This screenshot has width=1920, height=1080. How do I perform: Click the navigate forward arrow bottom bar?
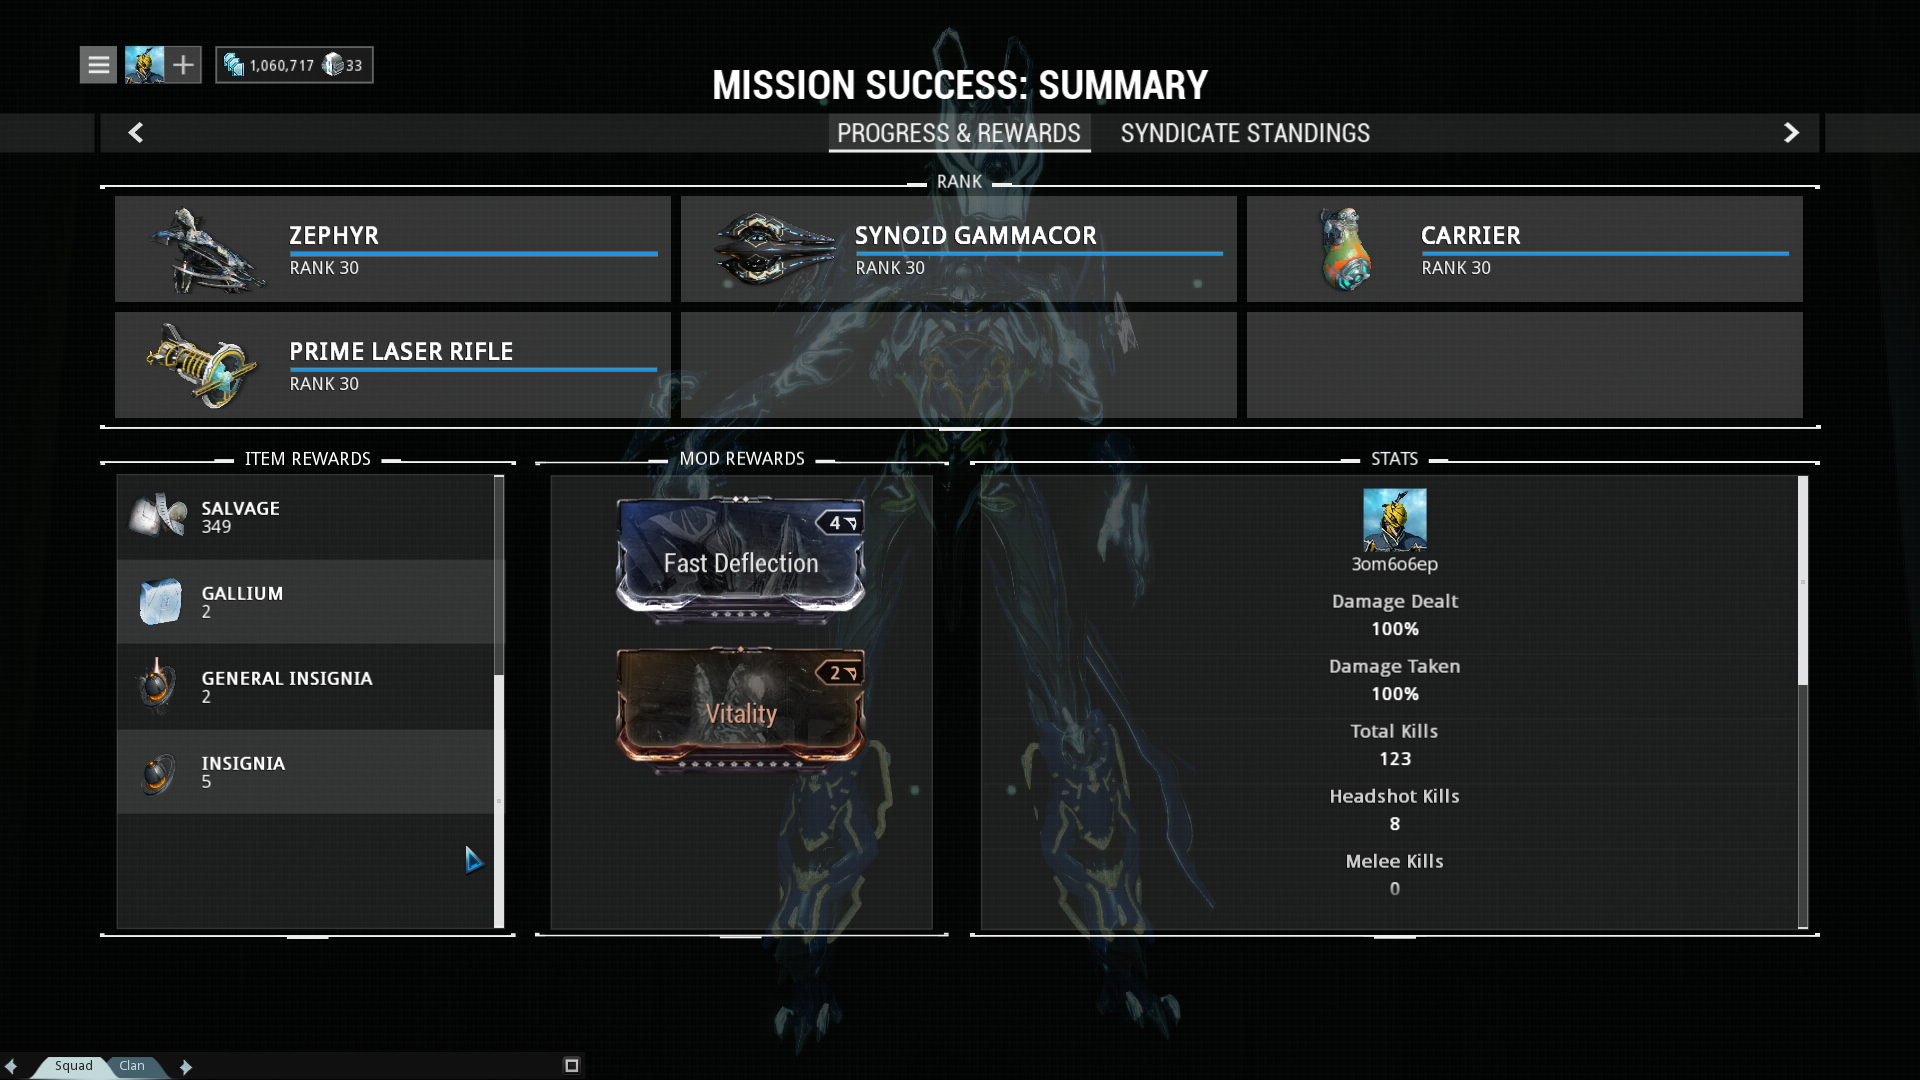pyautogui.click(x=185, y=1064)
